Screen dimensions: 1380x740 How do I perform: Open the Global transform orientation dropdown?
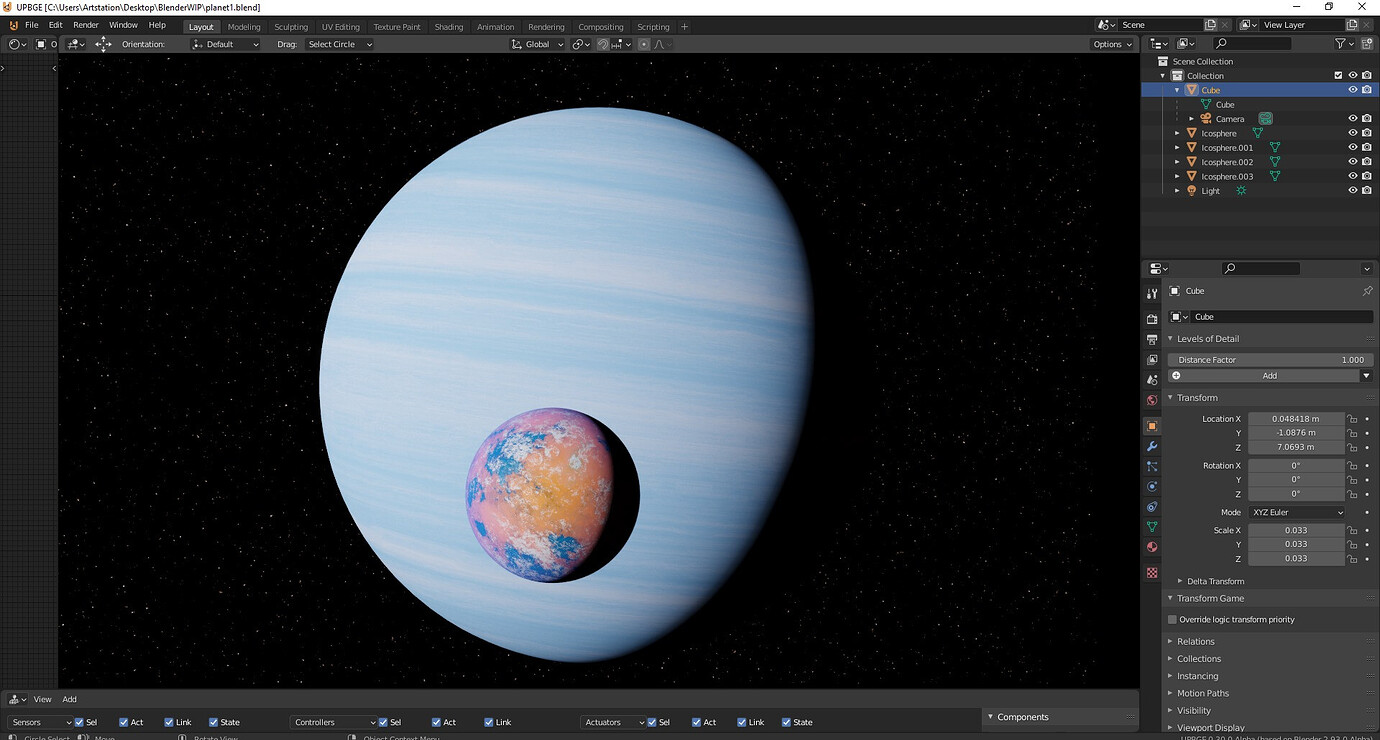point(537,44)
